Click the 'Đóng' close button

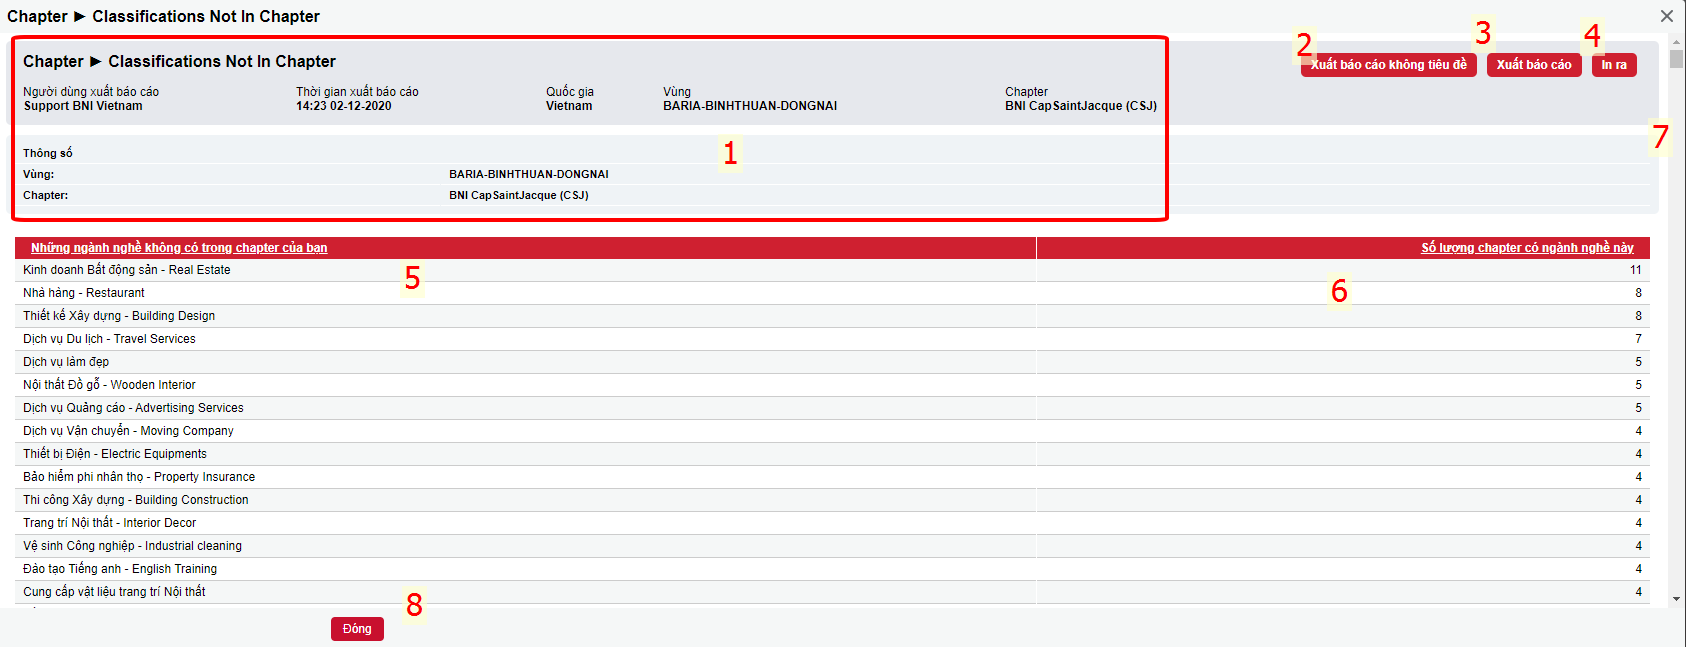(x=357, y=629)
